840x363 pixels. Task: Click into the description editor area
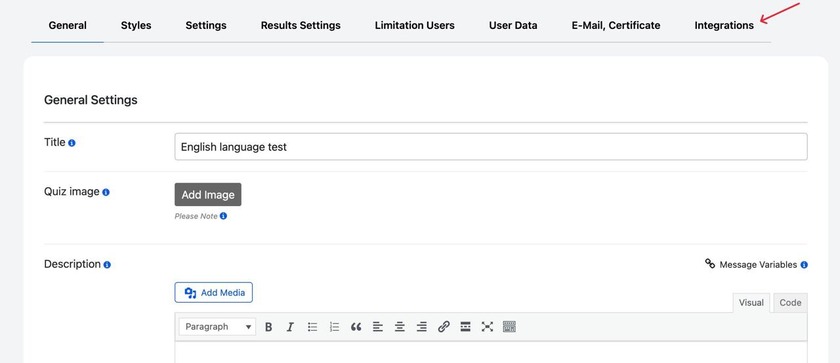pyautogui.click(x=491, y=352)
